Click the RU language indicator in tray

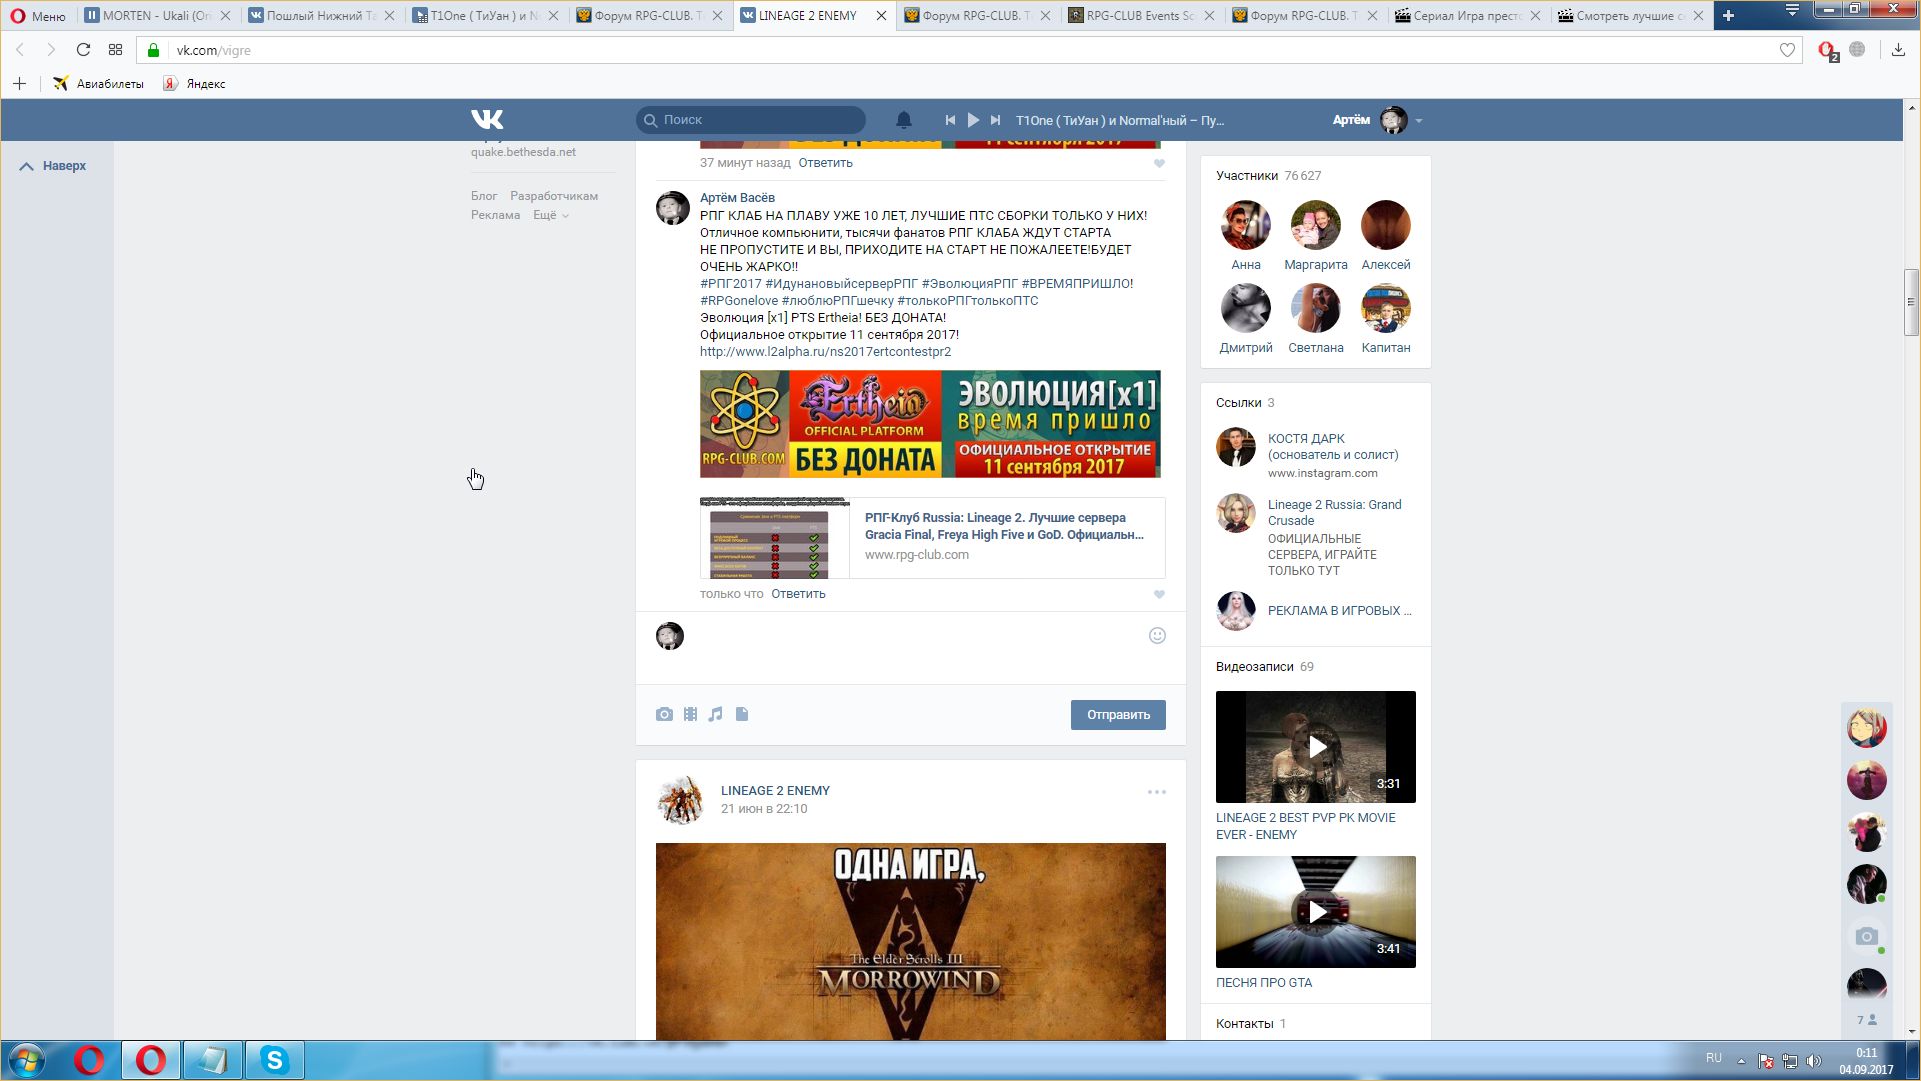[1714, 1058]
